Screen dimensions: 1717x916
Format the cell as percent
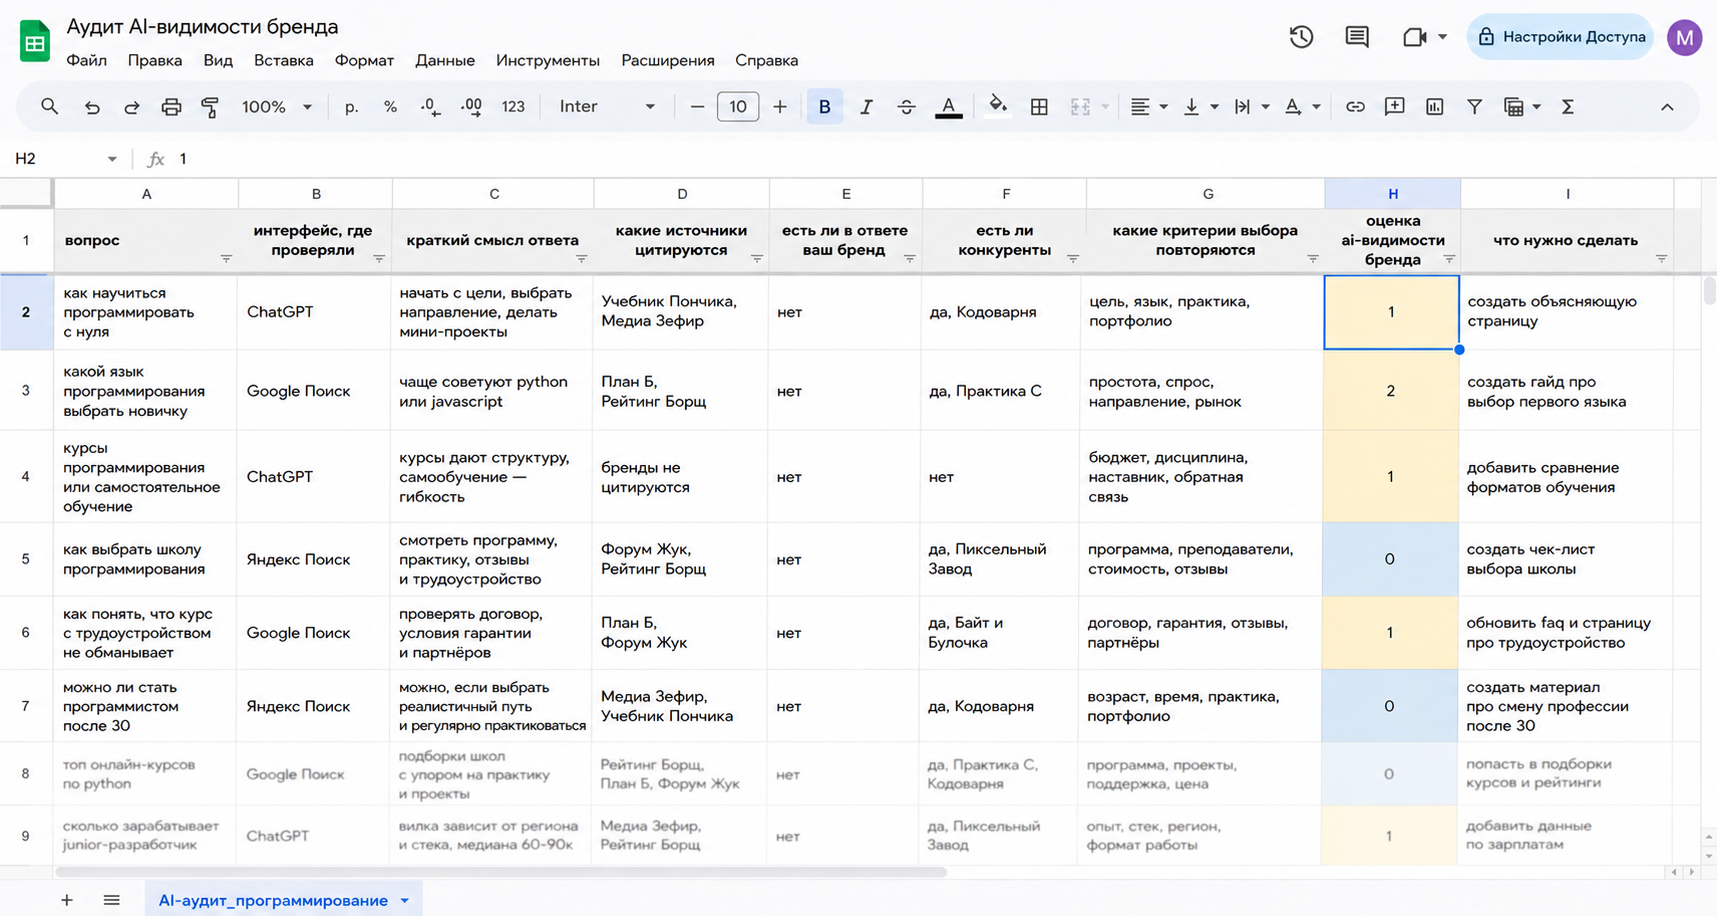390,107
